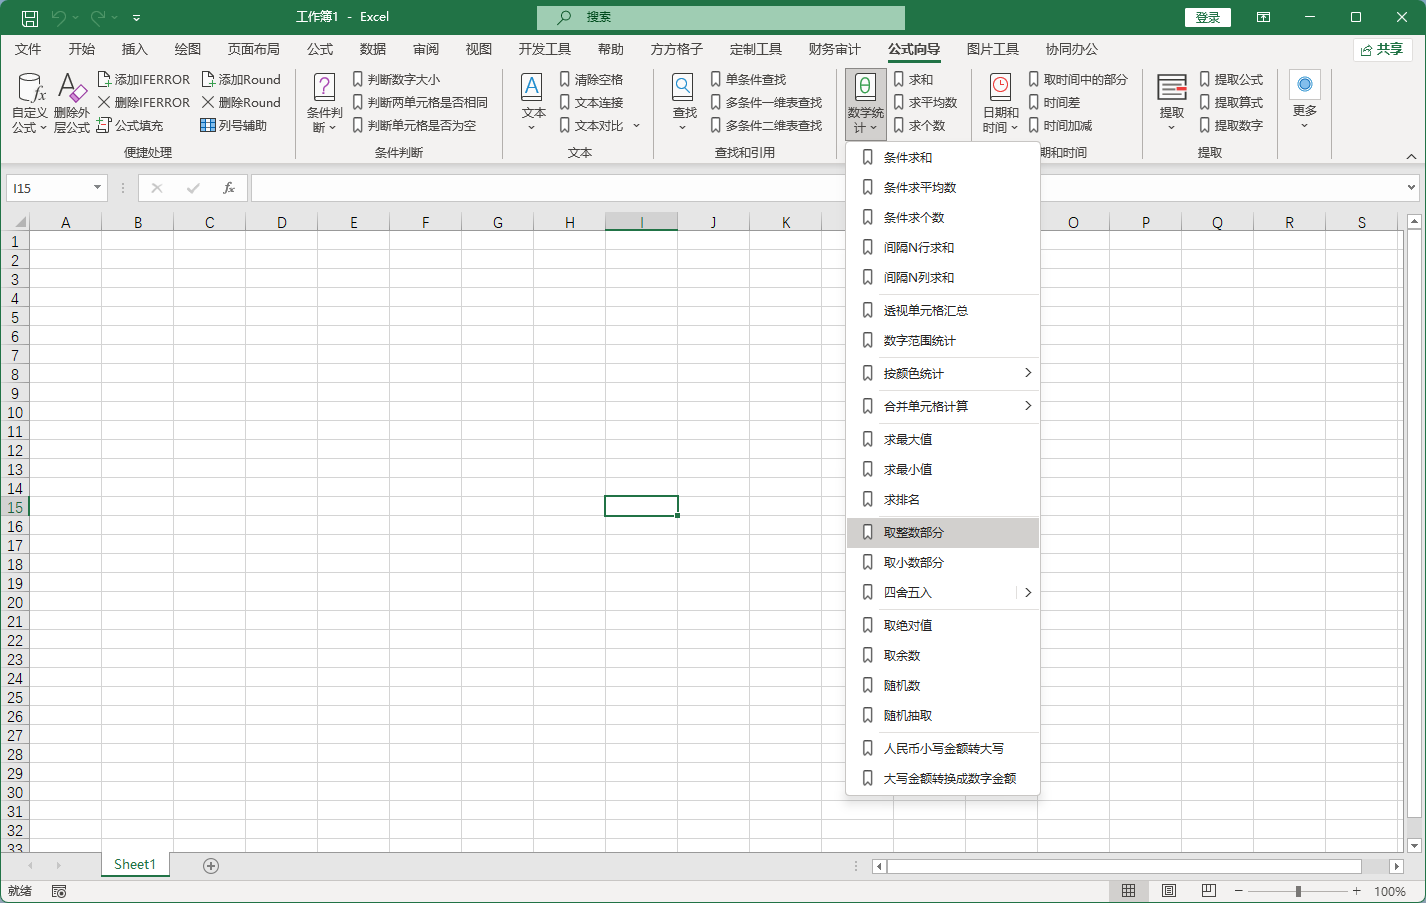Click the 删除外层公式 icon
The width and height of the screenshot is (1426, 903).
72,90
